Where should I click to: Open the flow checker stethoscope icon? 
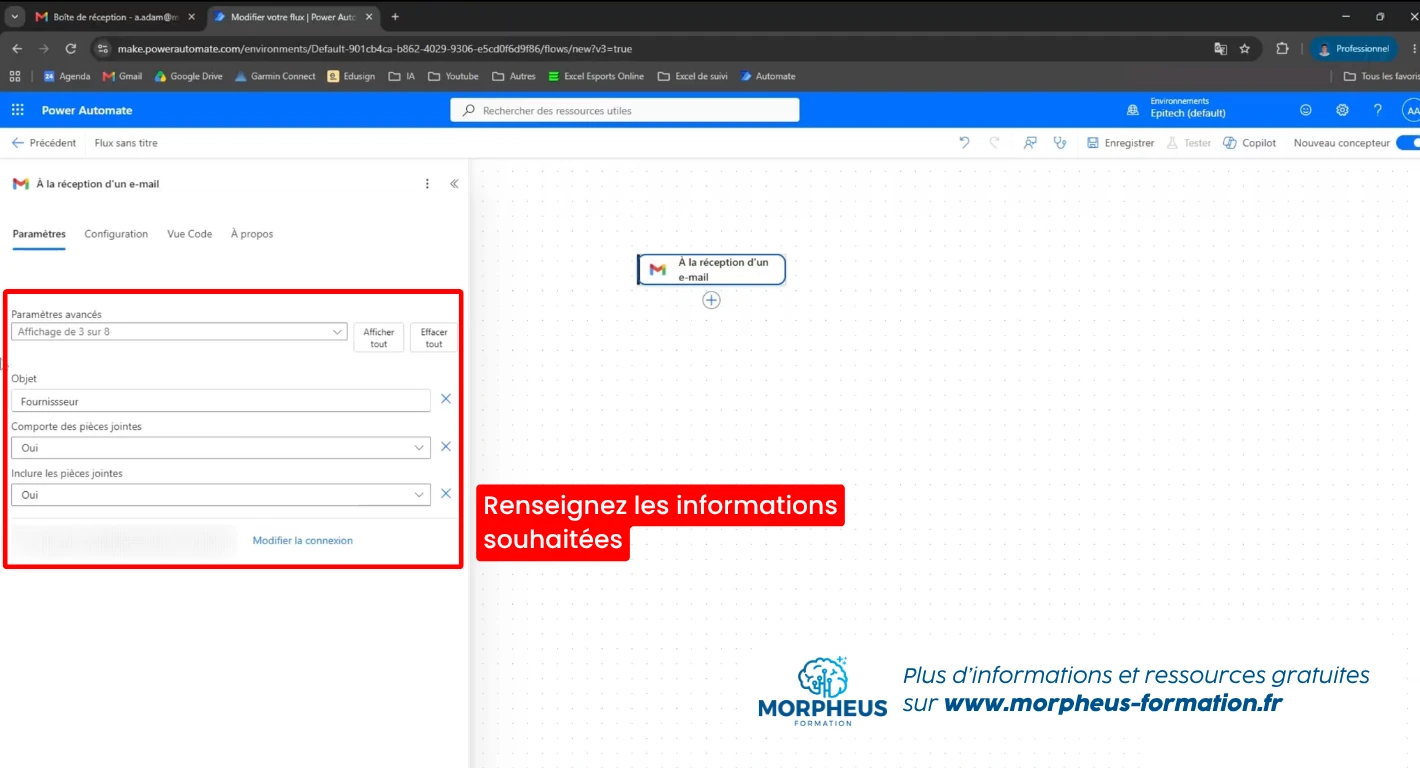tap(1060, 143)
